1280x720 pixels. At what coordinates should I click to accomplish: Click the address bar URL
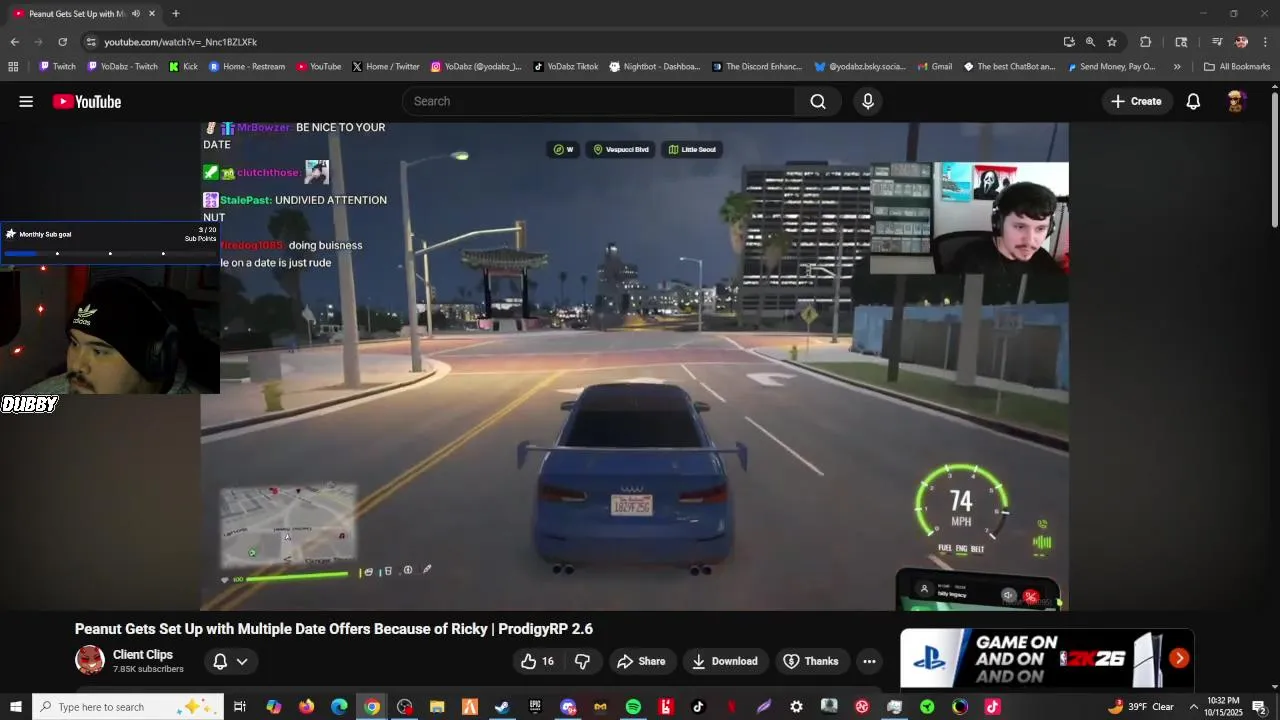coord(181,42)
